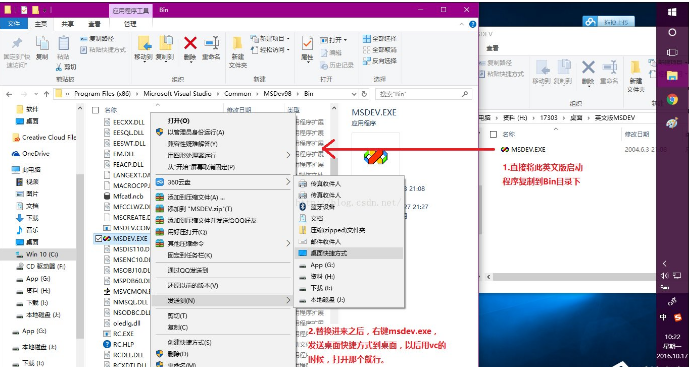Click the red Delete icon in ribbon
Screen dimensions: 692x367
[190, 43]
